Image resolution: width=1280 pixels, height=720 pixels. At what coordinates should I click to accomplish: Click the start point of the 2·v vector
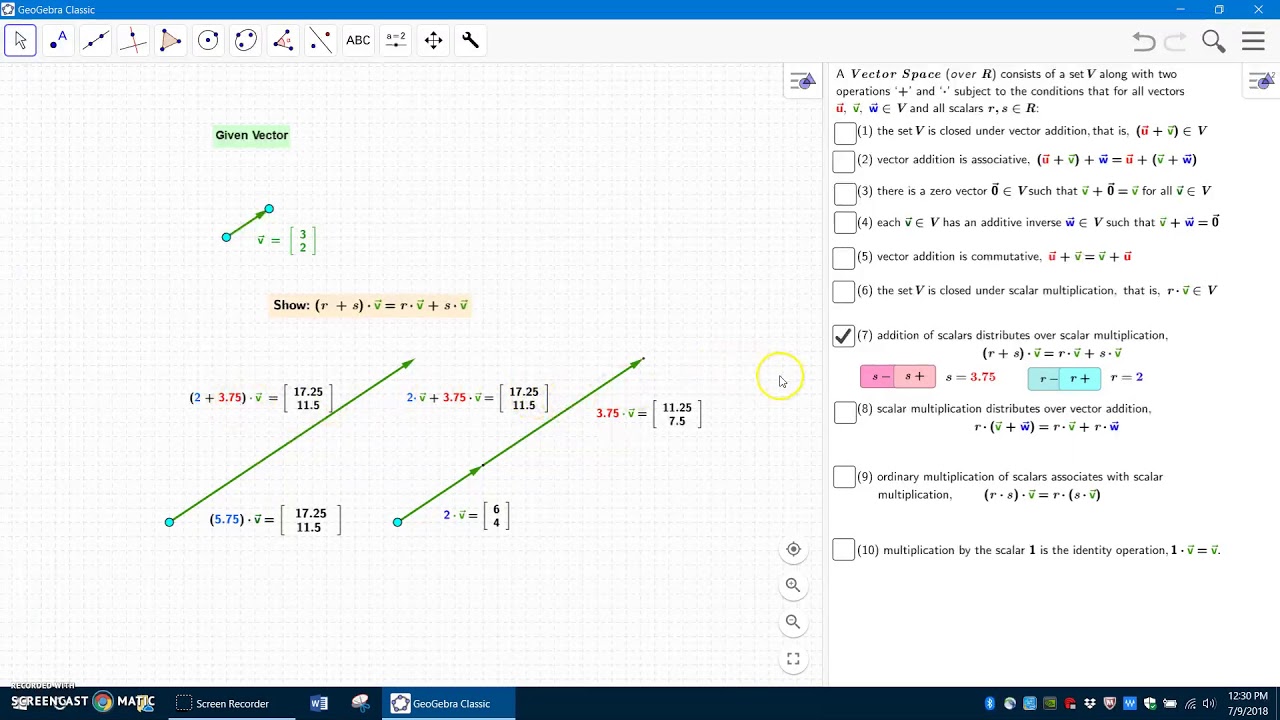(x=398, y=522)
